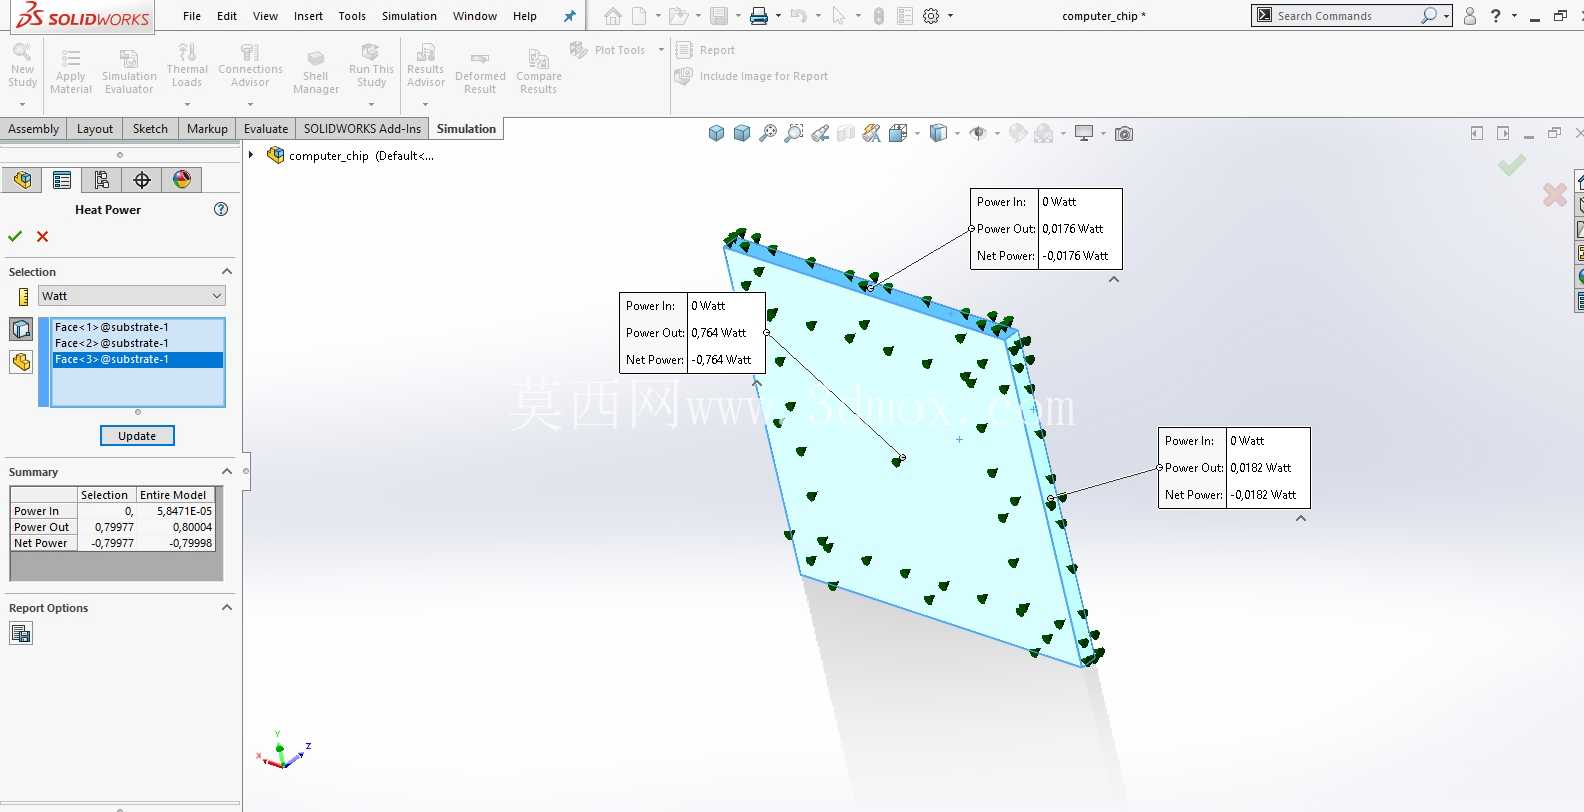Click Entire Model Power Out value 0,80004

point(175,527)
